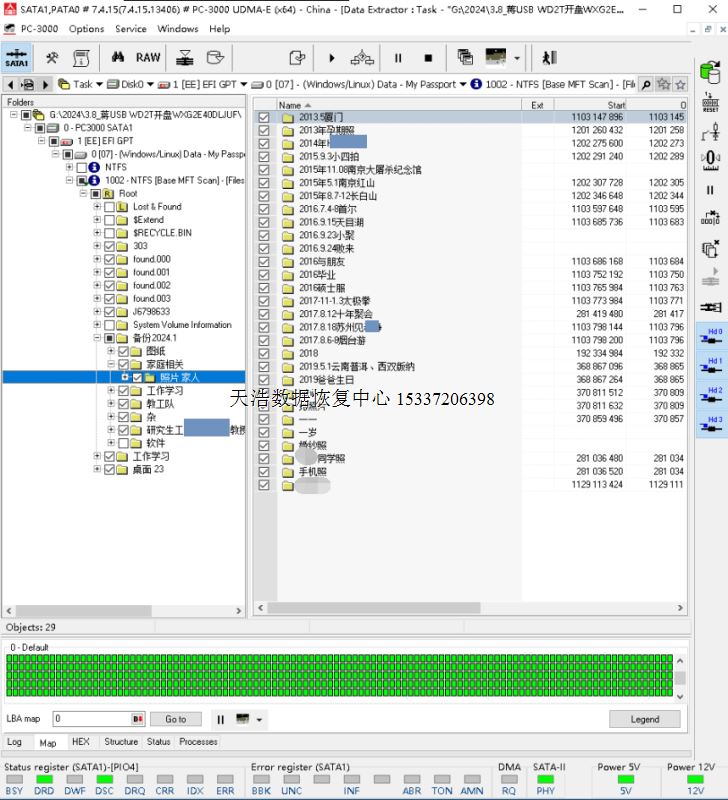Click the SATA1 port toolbar icon
Image resolution: width=728 pixels, height=800 pixels.
(16, 57)
